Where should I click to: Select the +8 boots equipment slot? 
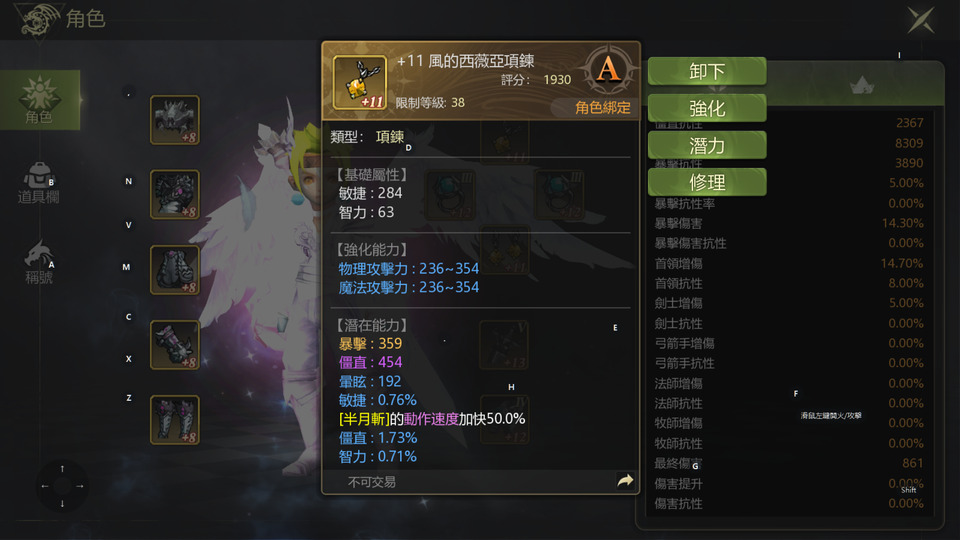click(174, 420)
